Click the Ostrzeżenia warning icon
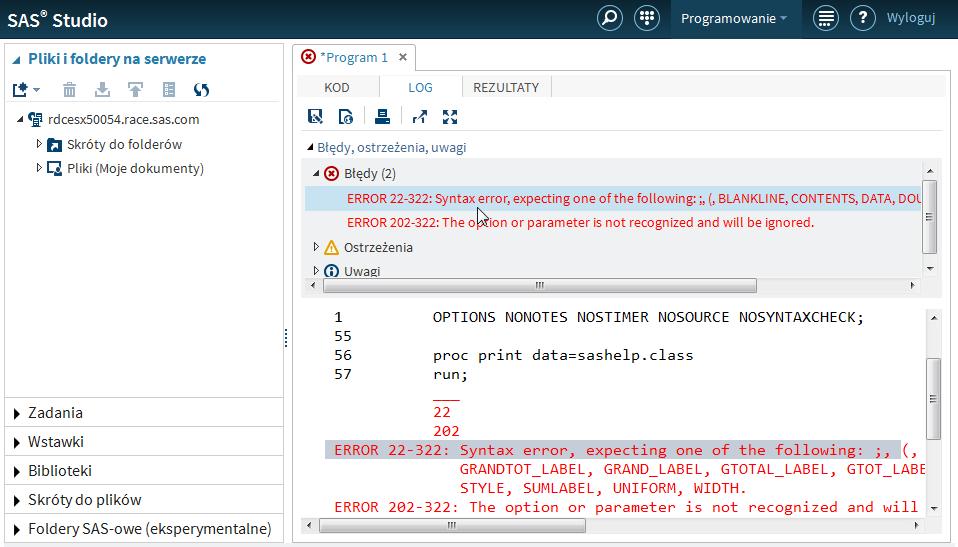958x547 pixels. pyautogui.click(x=331, y=247)
